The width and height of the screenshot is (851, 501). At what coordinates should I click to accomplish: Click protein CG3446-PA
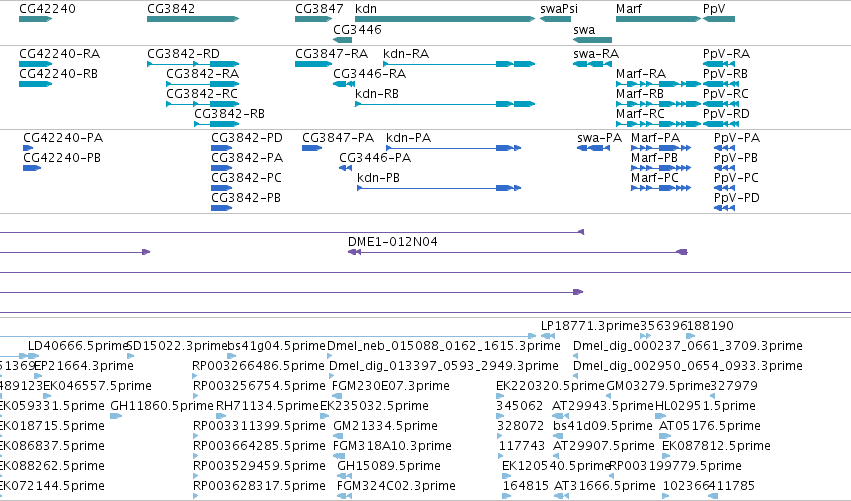pos(346,168)
